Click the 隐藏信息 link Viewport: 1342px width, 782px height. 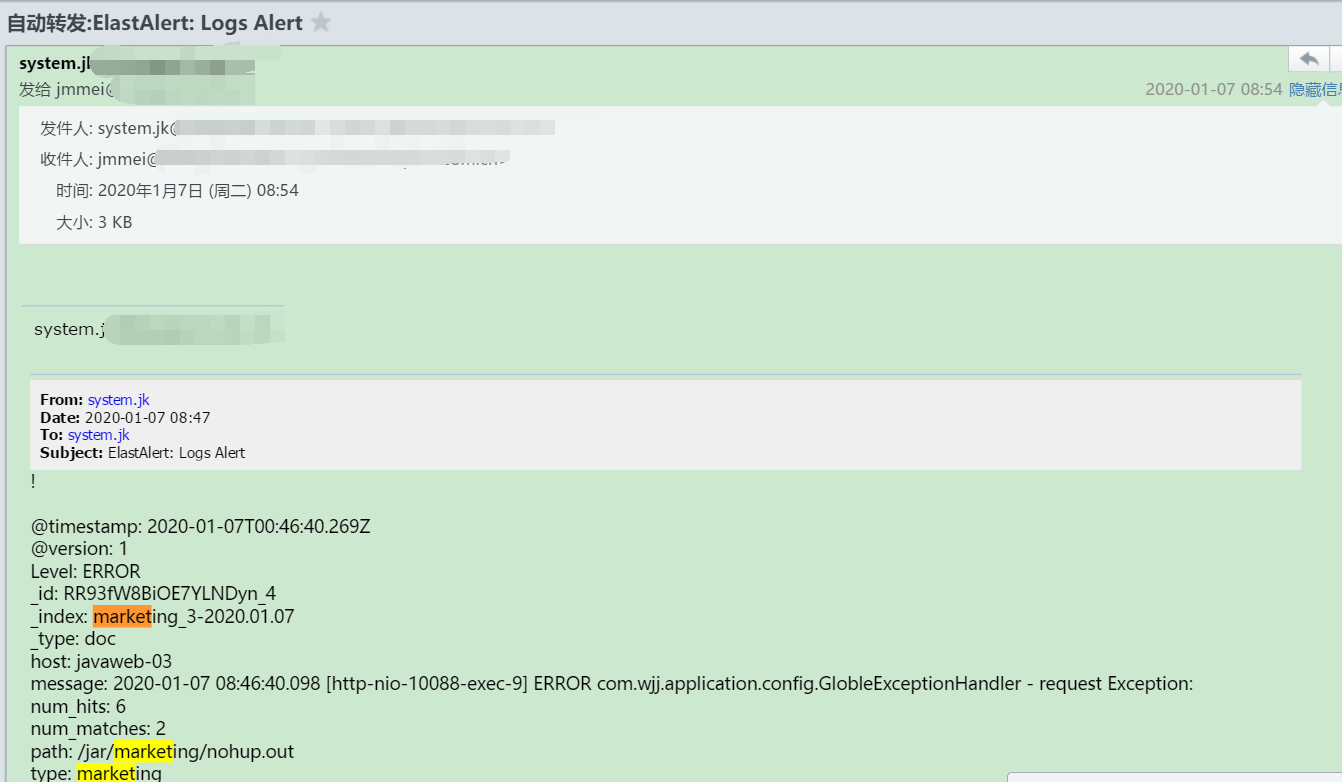pyautogui.click(x=1315, y=89)
